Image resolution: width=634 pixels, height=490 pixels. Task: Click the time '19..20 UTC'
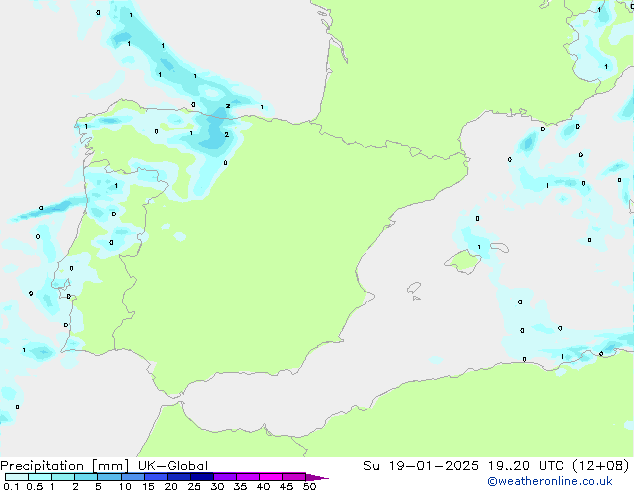[525, 466]
